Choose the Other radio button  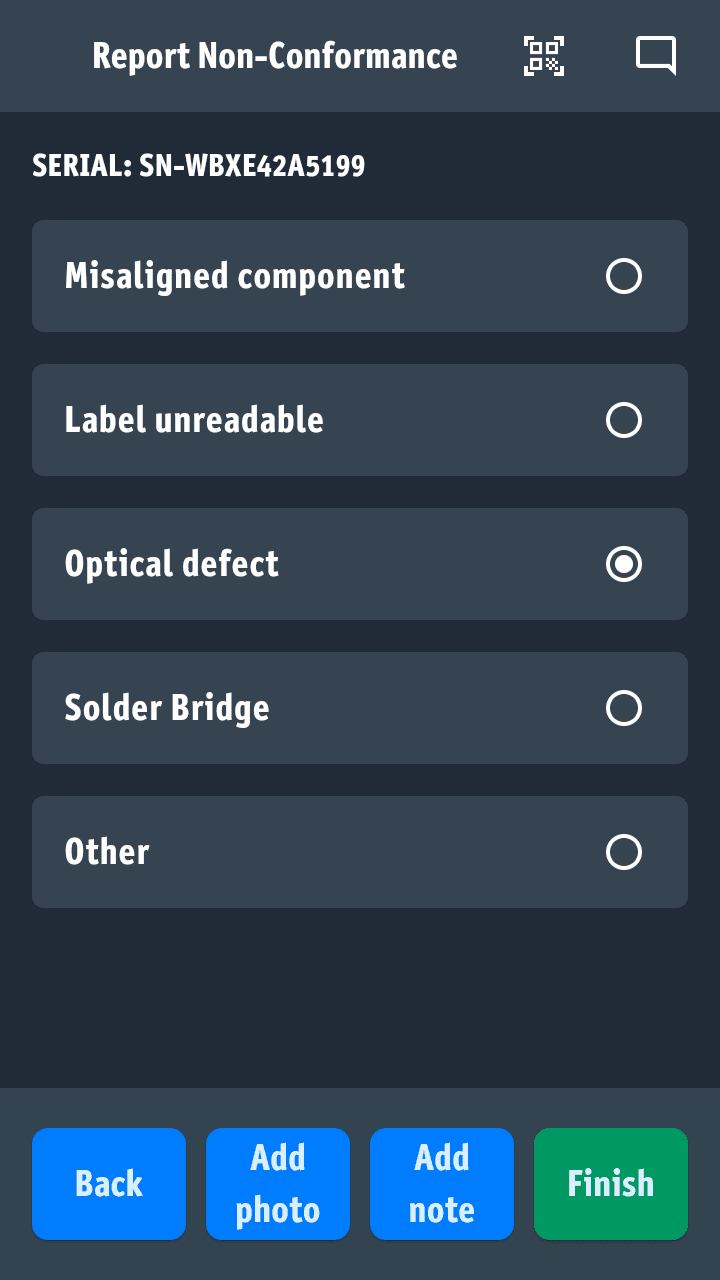(x=624, y=852)
